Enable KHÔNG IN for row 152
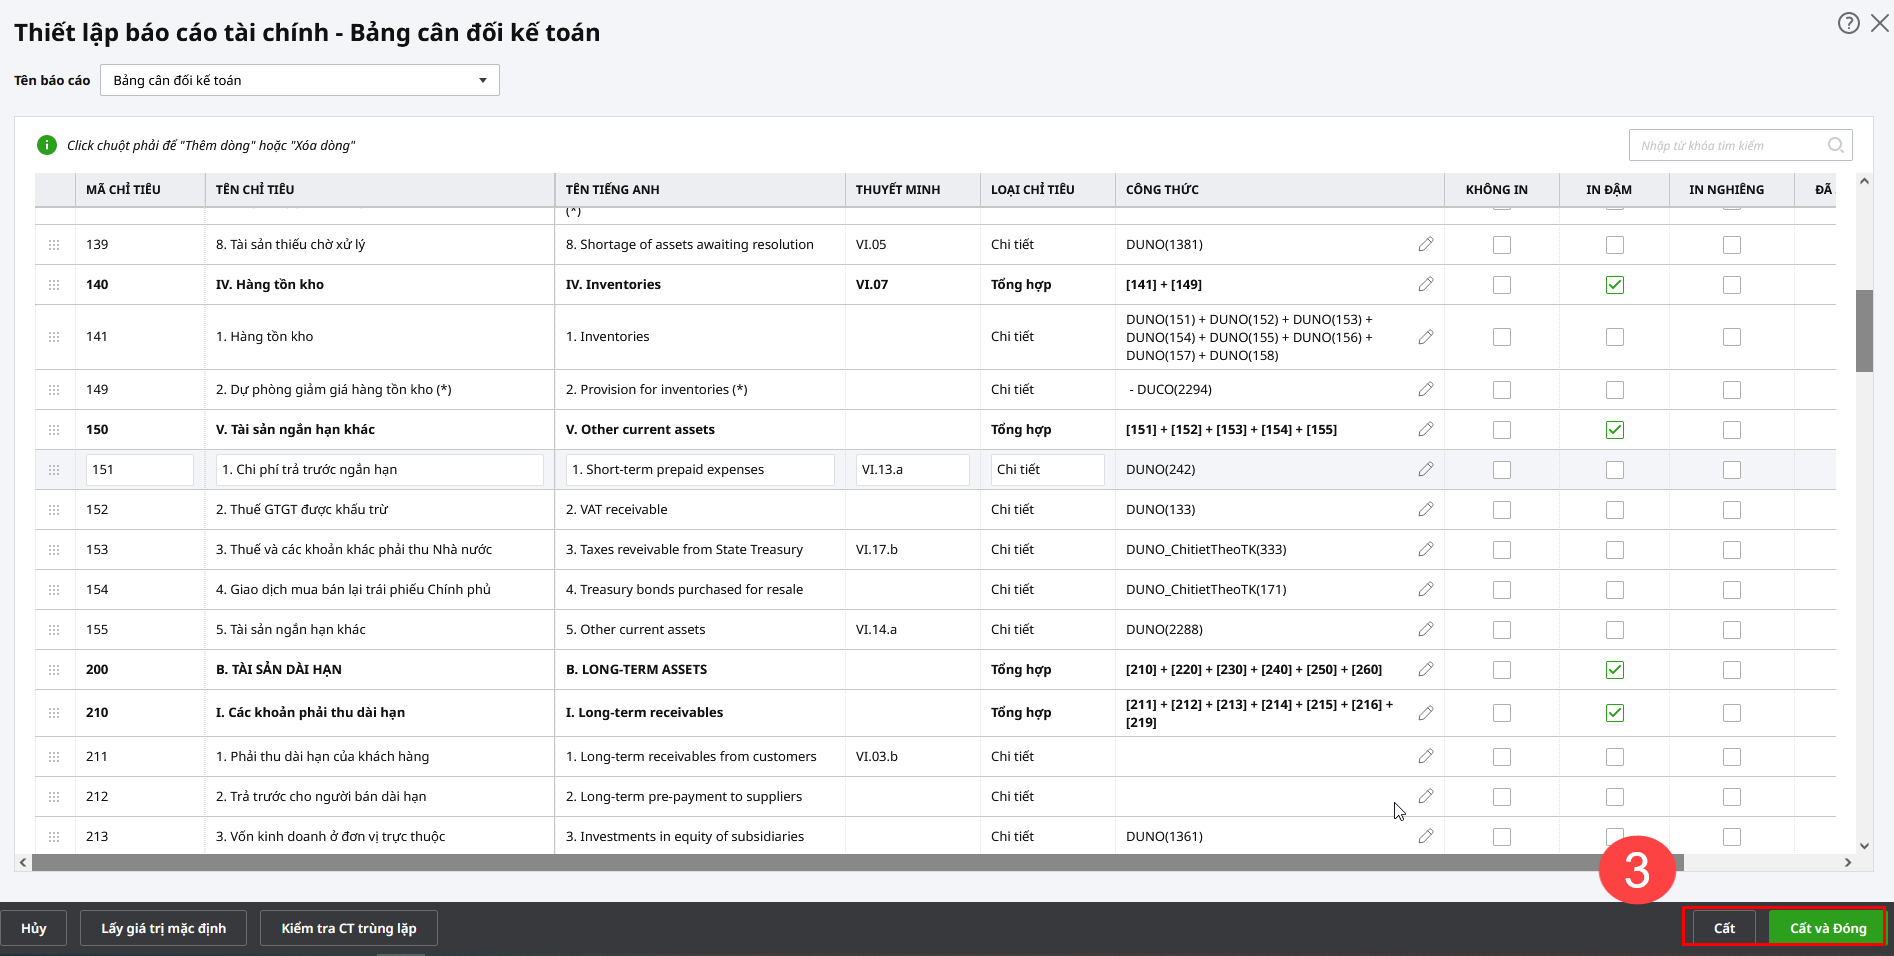Image resolution: width=1894 pixels, height=956 pixels. coord(1501,510)
